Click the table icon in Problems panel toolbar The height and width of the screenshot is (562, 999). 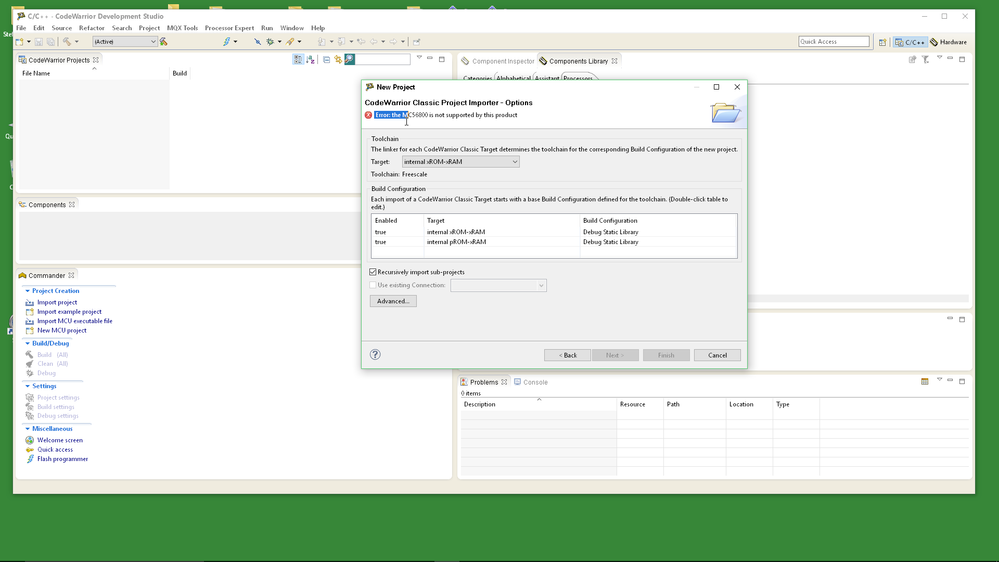[x=924, y=381]
